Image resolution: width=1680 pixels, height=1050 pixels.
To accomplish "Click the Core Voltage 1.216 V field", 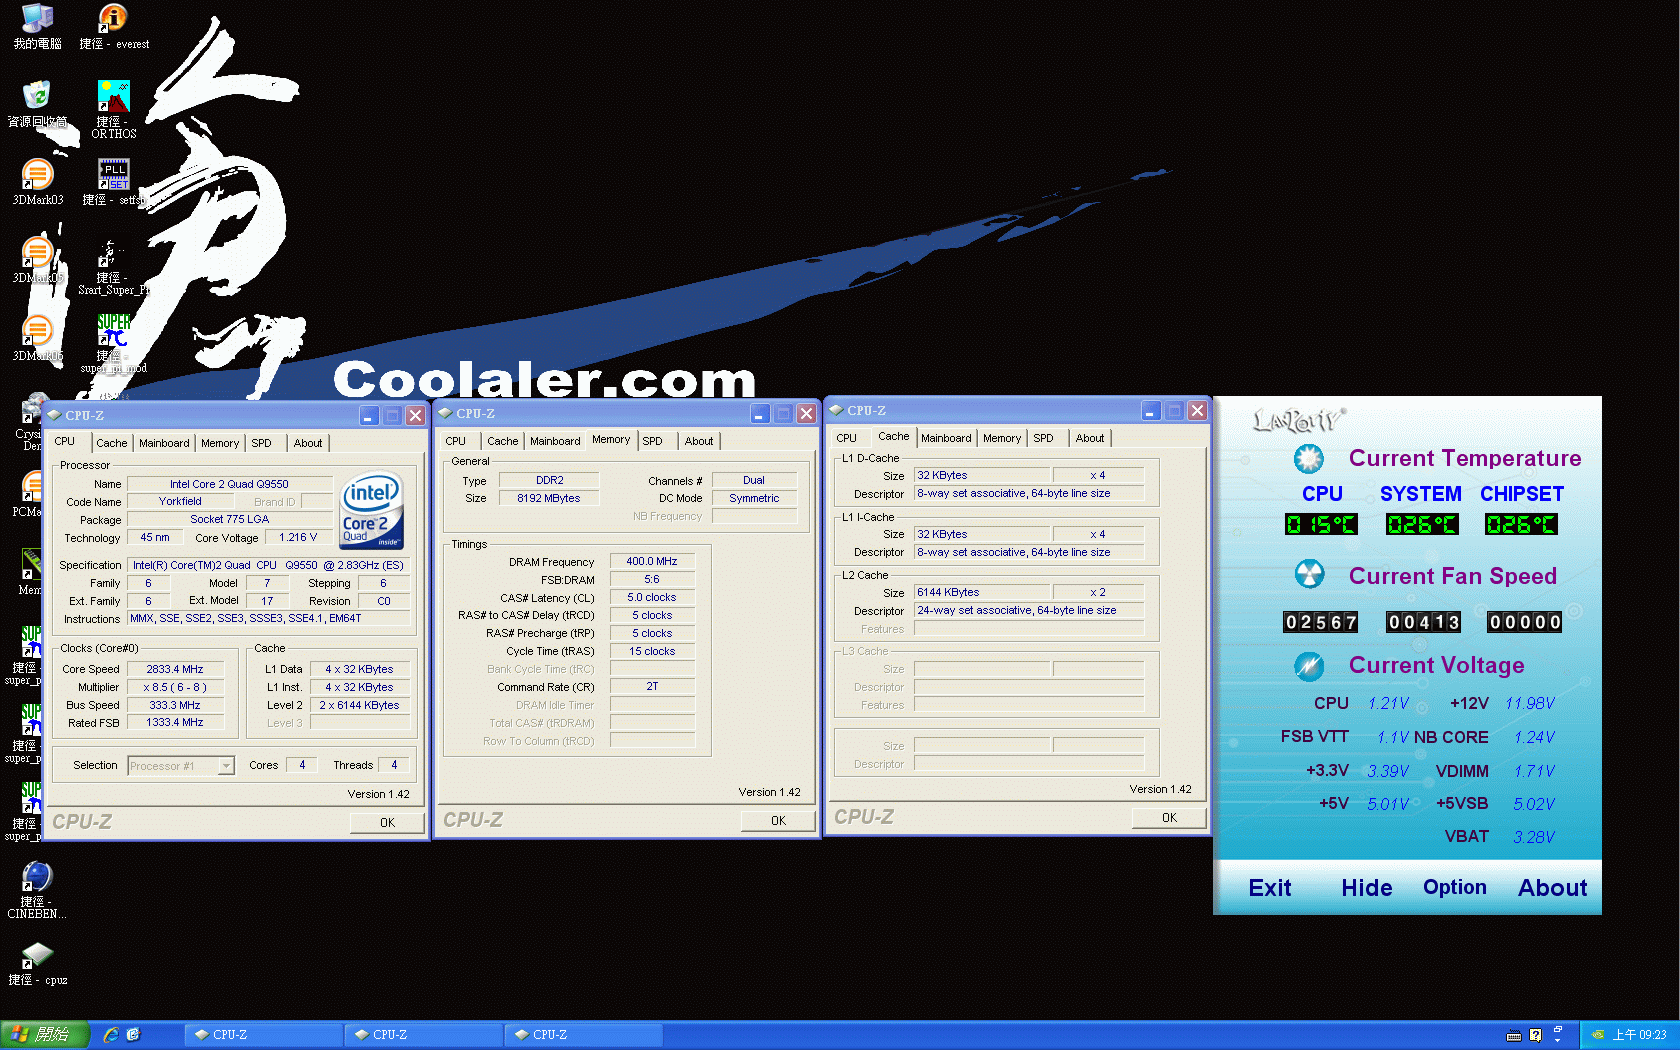I will (x=298, y=538).
